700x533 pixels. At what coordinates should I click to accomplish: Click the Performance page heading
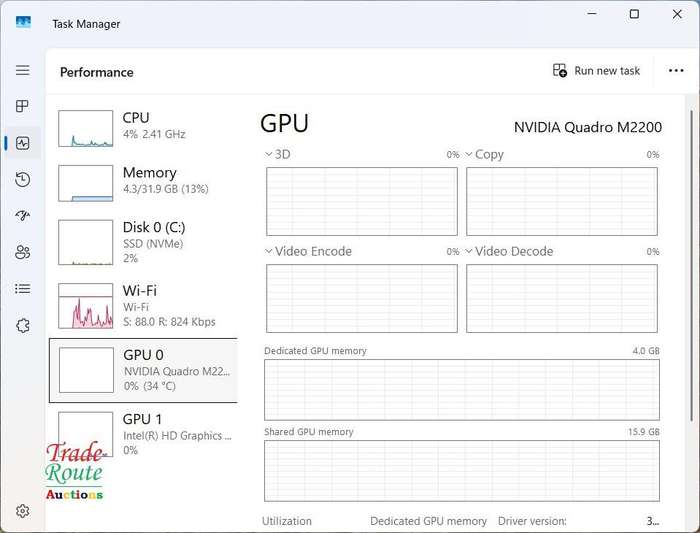[96, 72]
